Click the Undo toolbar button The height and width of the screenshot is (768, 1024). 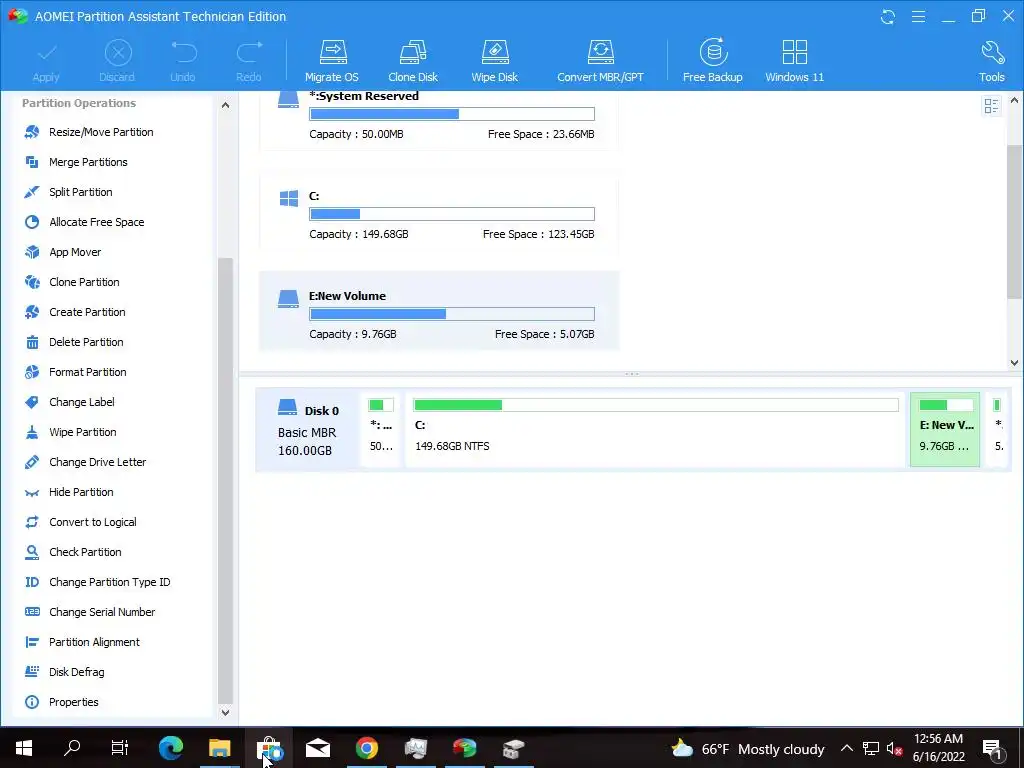(x=183, y=61)
